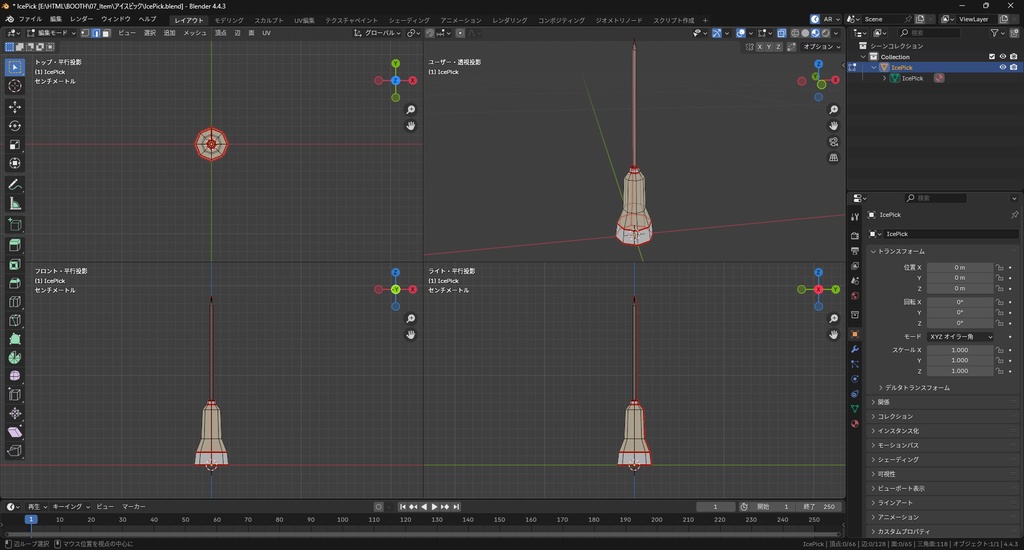Click zoom magnifier in top orthographic viewport
Viewport: 1024px width, 550px height.
point(411,110)
